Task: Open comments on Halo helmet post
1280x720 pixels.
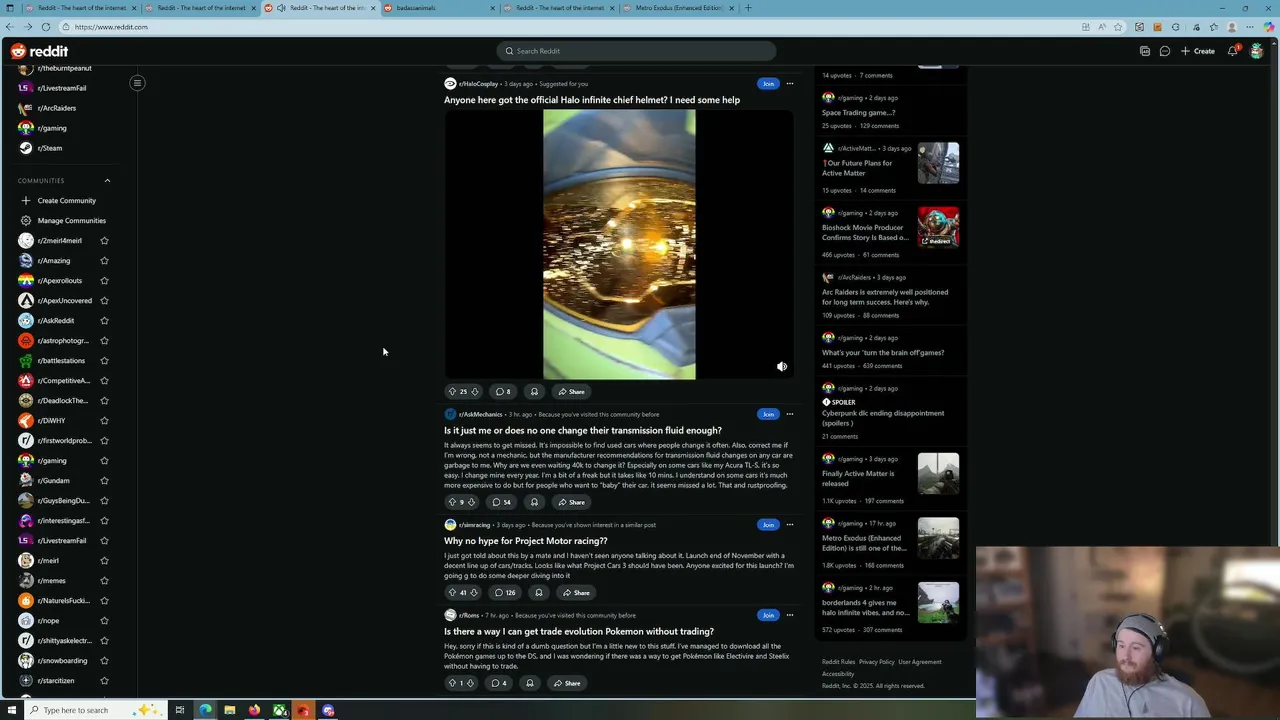Action: coord(503,392)
